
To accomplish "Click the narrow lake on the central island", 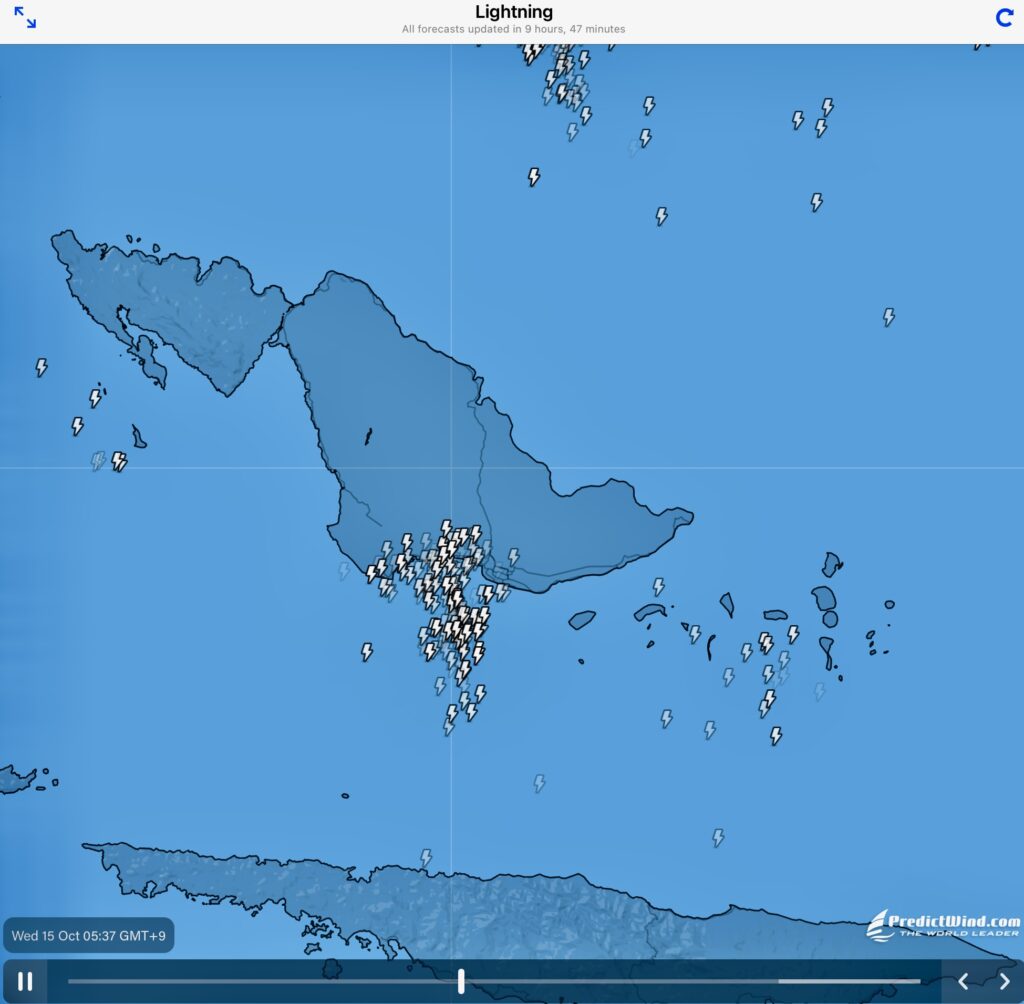I will tap(368, 437).
